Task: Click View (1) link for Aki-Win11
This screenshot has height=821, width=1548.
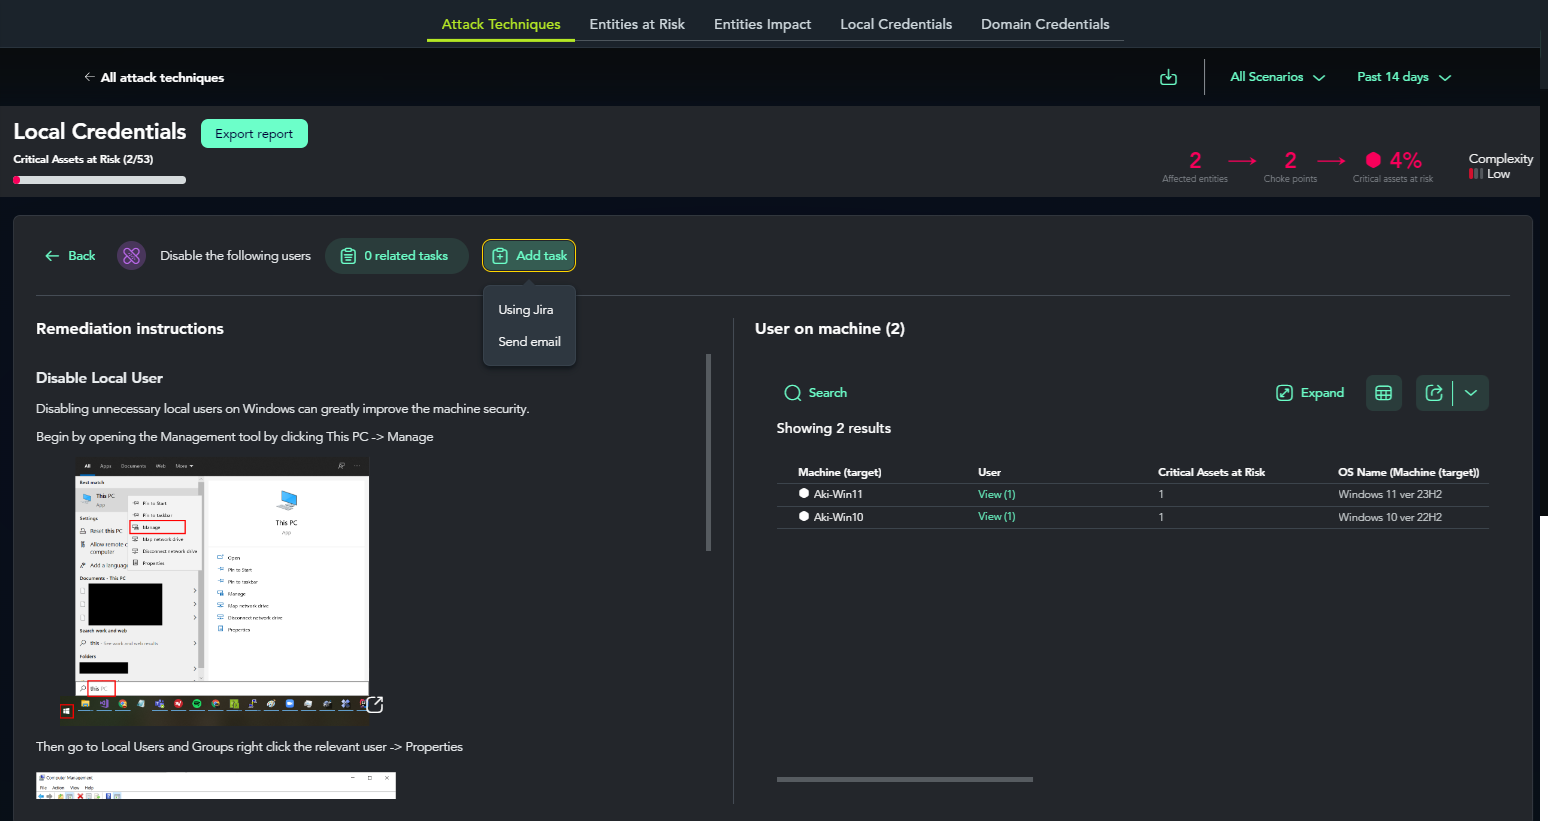Action: pyautogui.click(x=997, y=494)
